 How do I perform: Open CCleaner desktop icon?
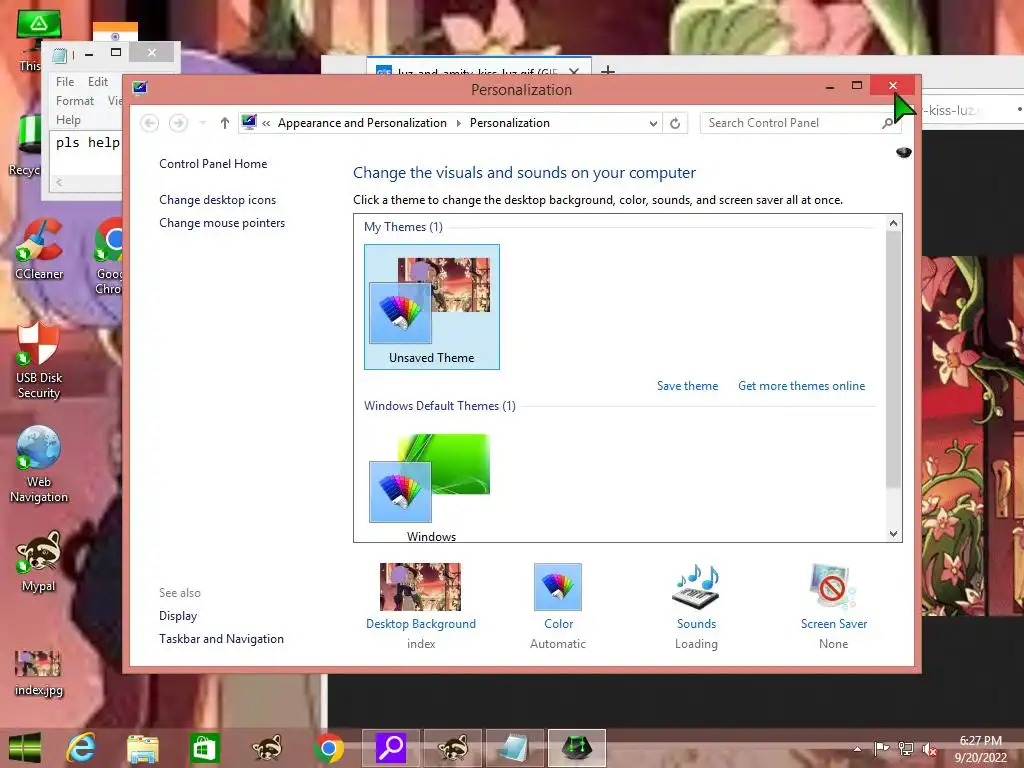39,249
